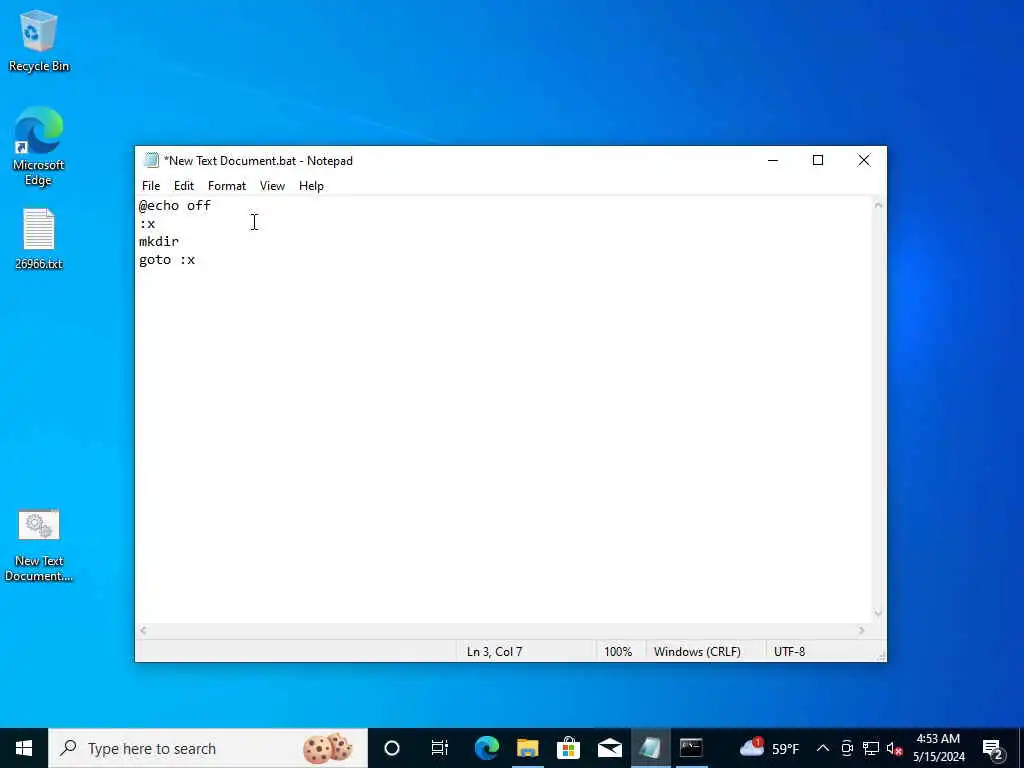Open the Format menu in Notepad

(227, 186)
